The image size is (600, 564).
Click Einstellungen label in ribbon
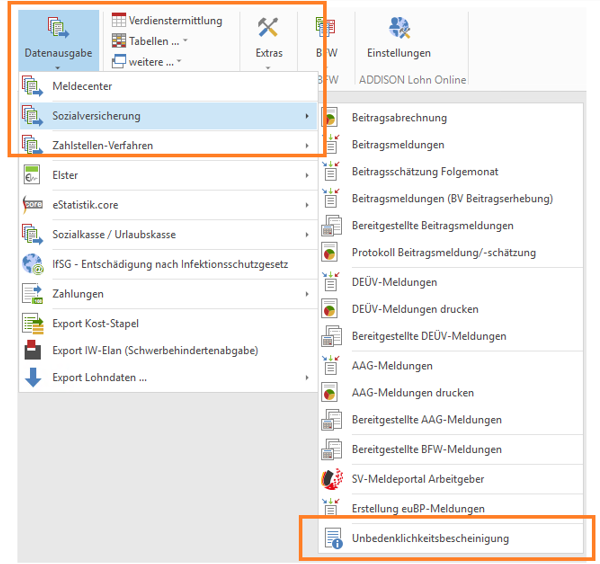pos(399,53)
